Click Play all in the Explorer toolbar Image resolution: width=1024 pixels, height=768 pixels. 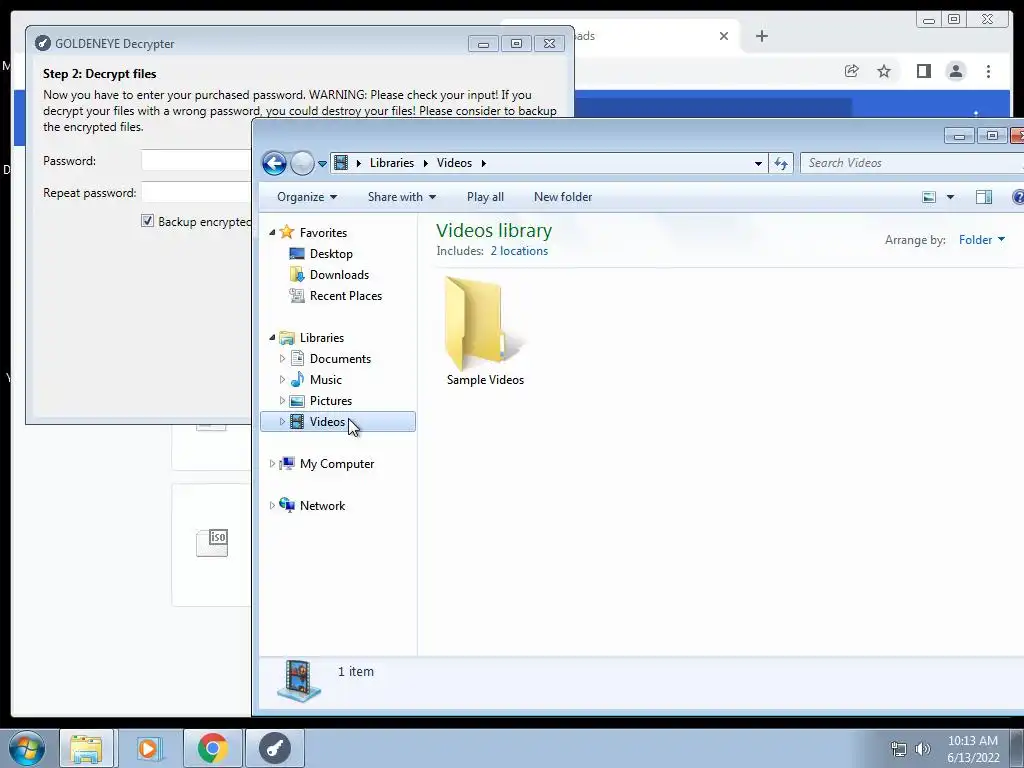[485, 197]
